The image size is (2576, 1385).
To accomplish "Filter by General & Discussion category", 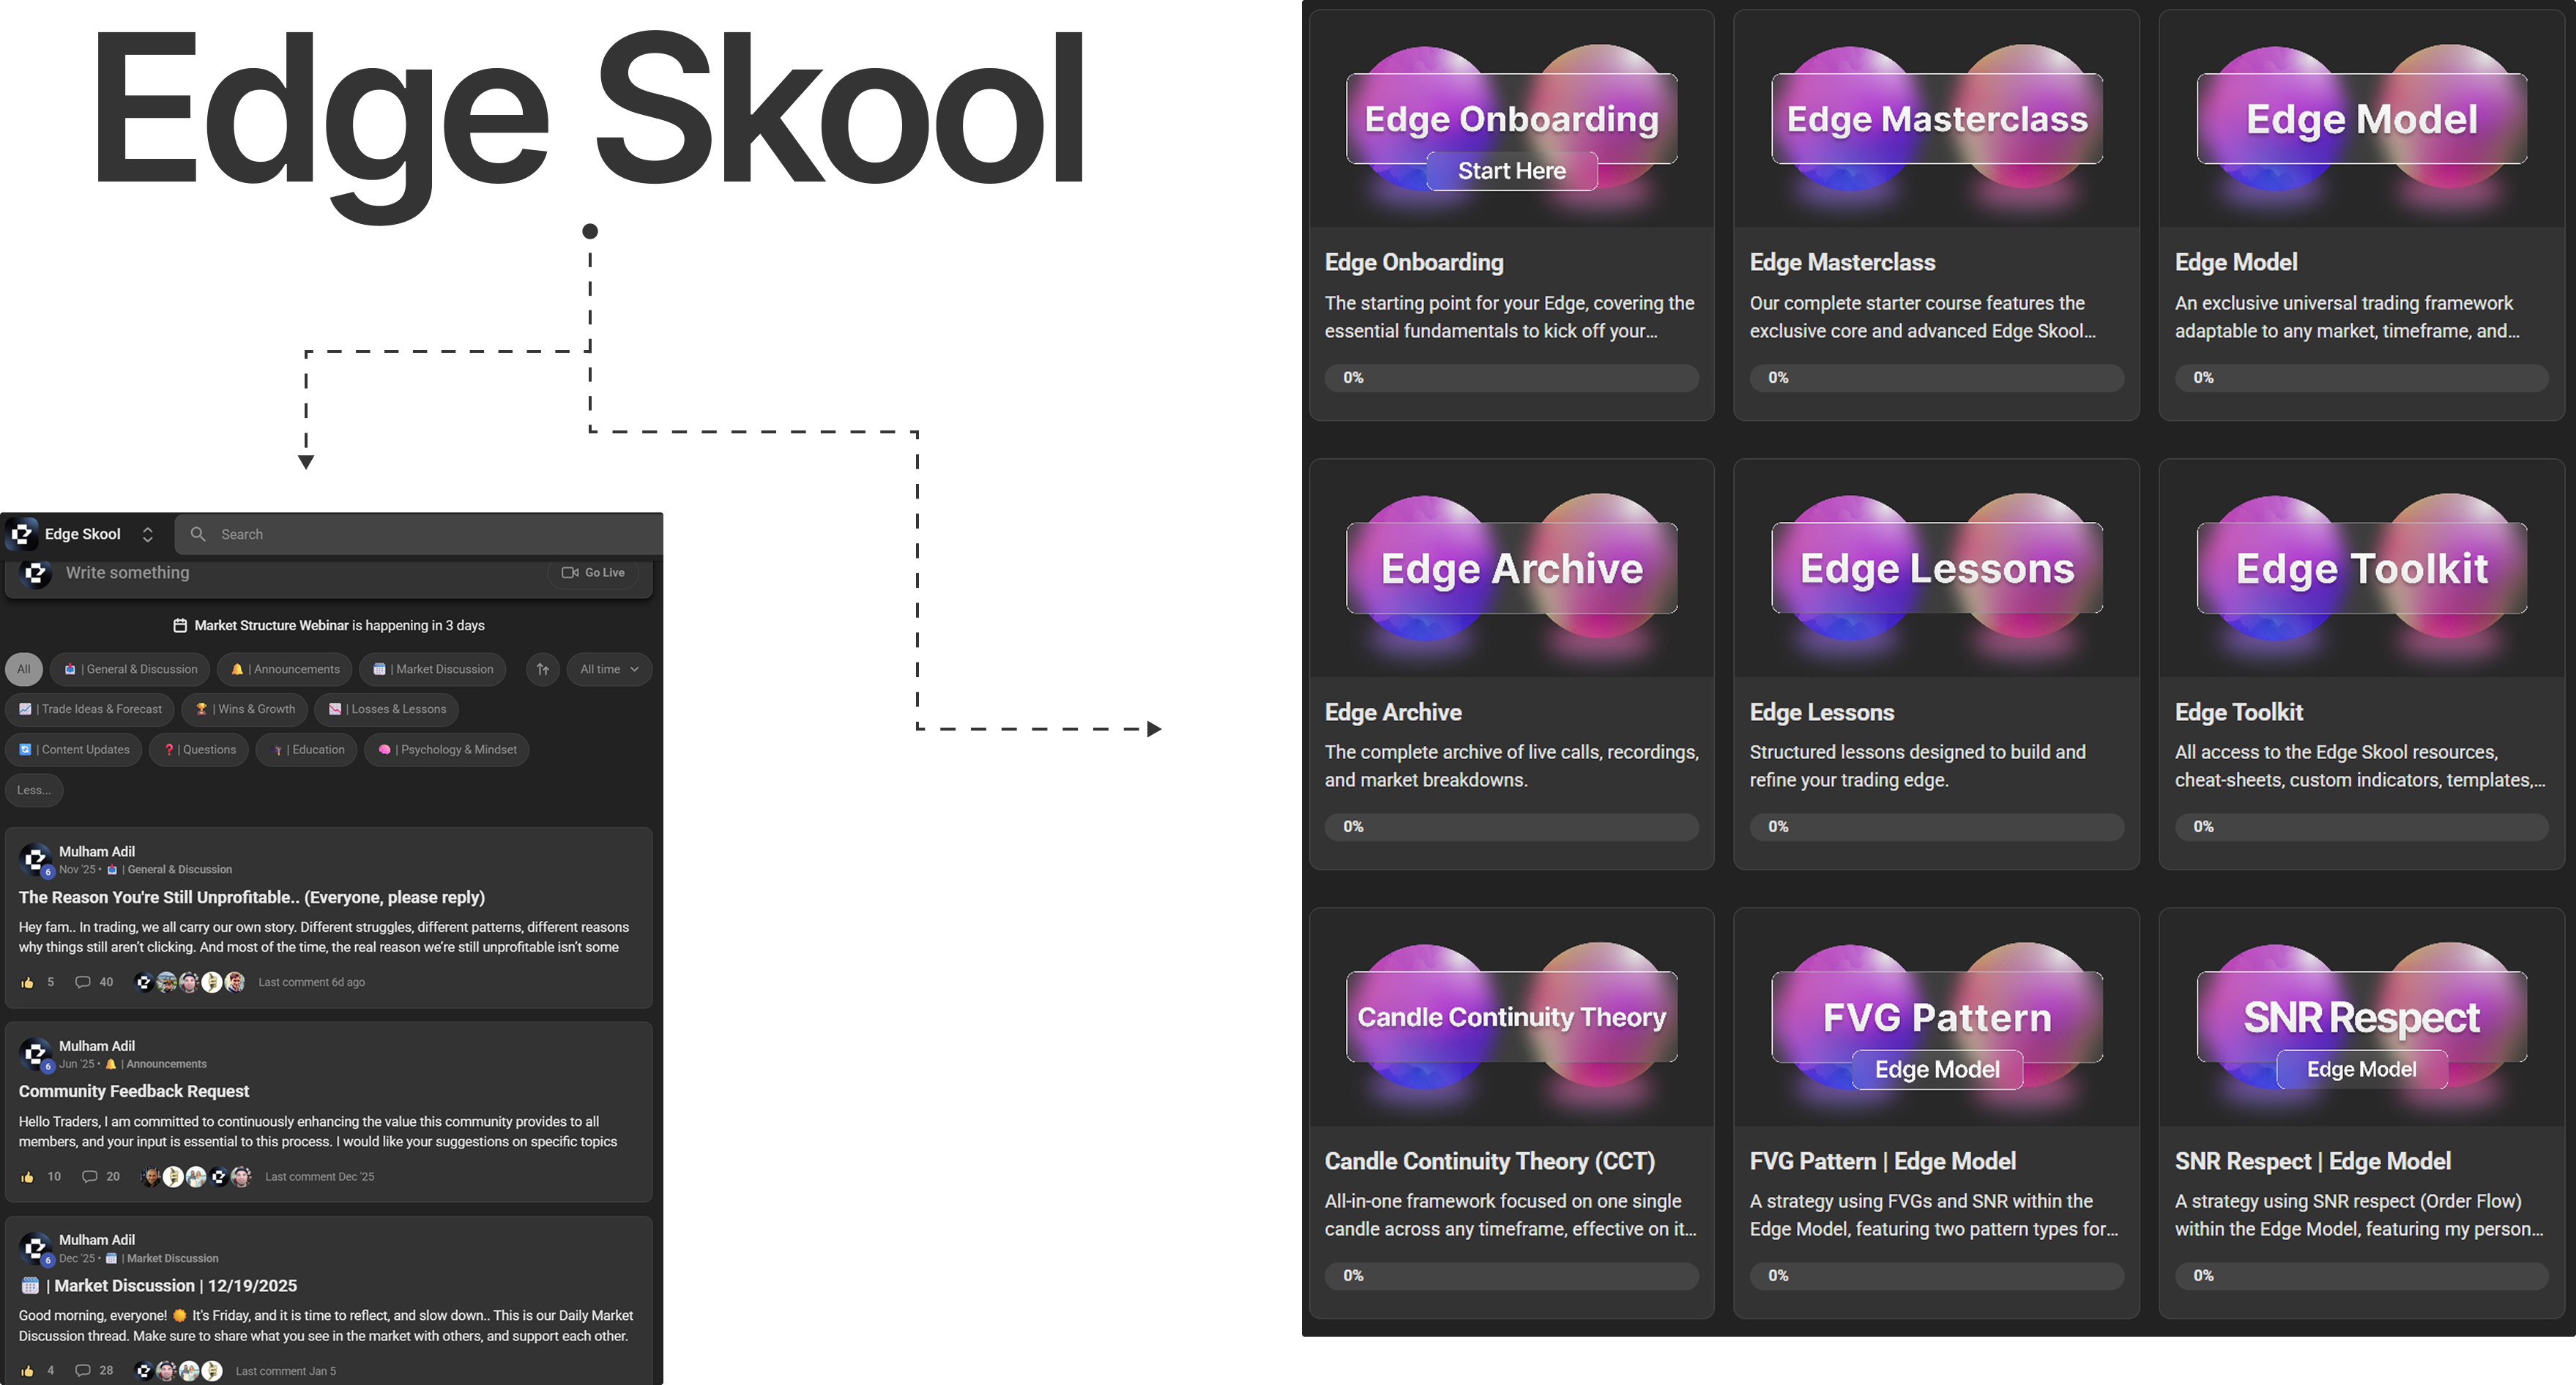I will 130,669.
